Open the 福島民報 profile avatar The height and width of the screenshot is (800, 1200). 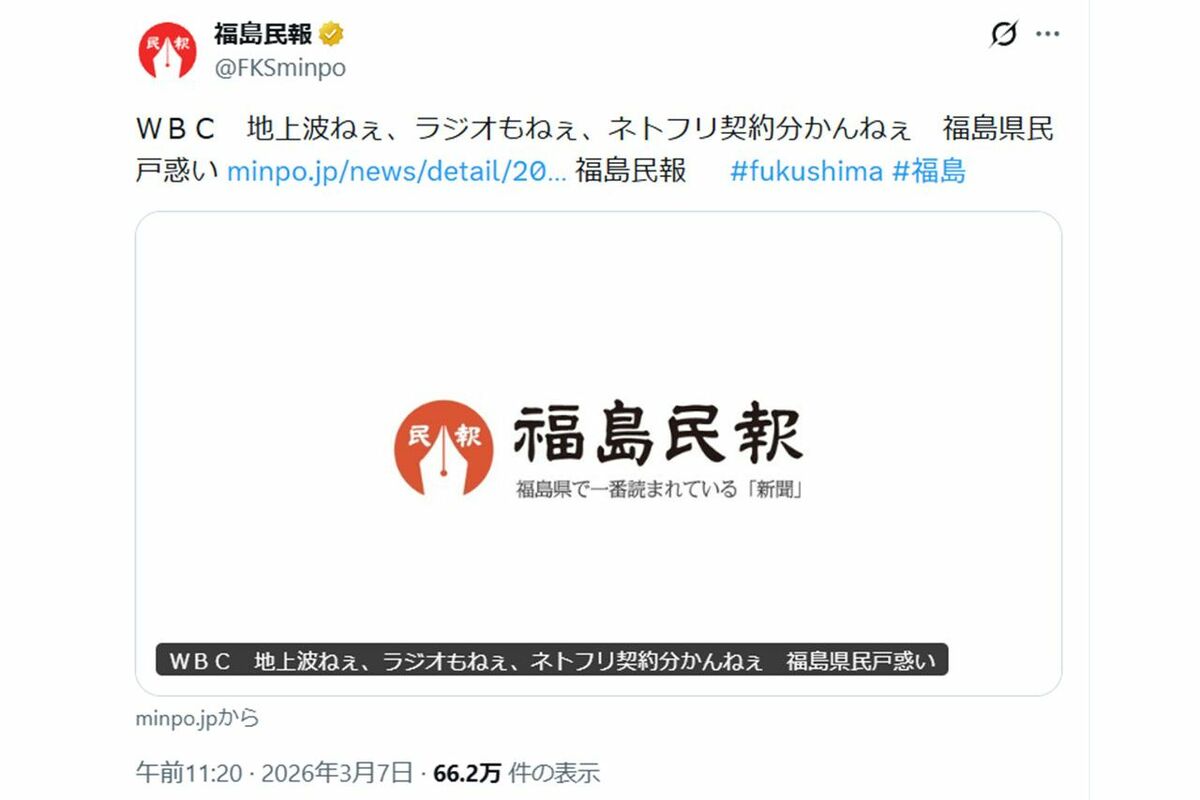[x=167, y=48]
